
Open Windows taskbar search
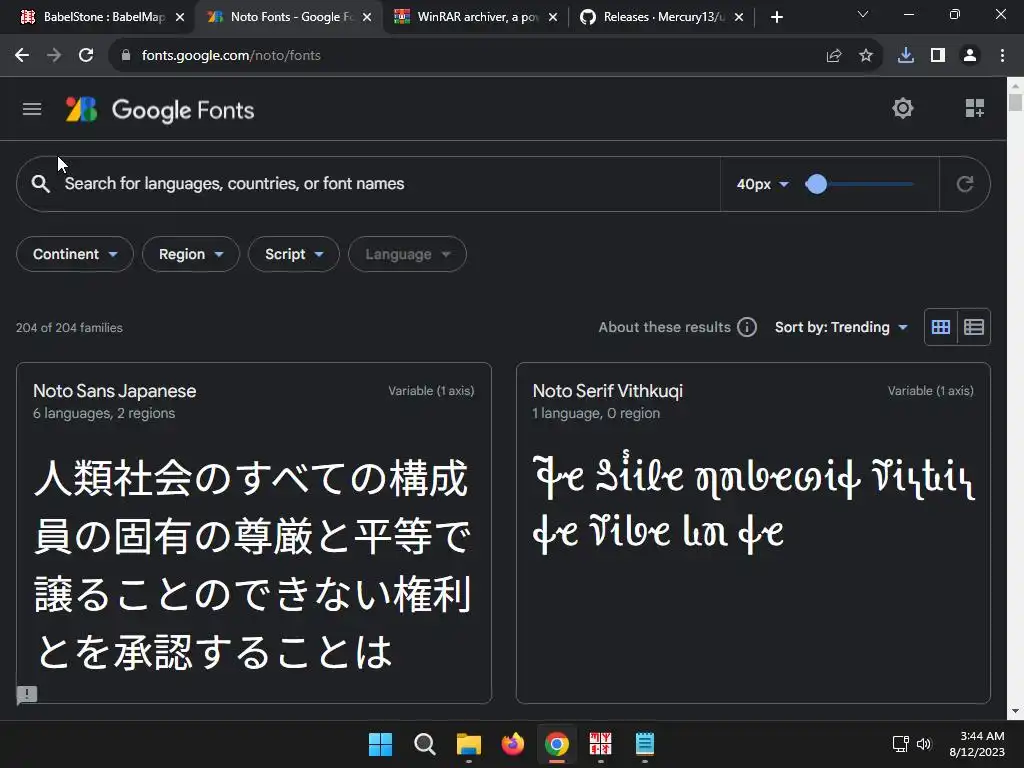424,744
